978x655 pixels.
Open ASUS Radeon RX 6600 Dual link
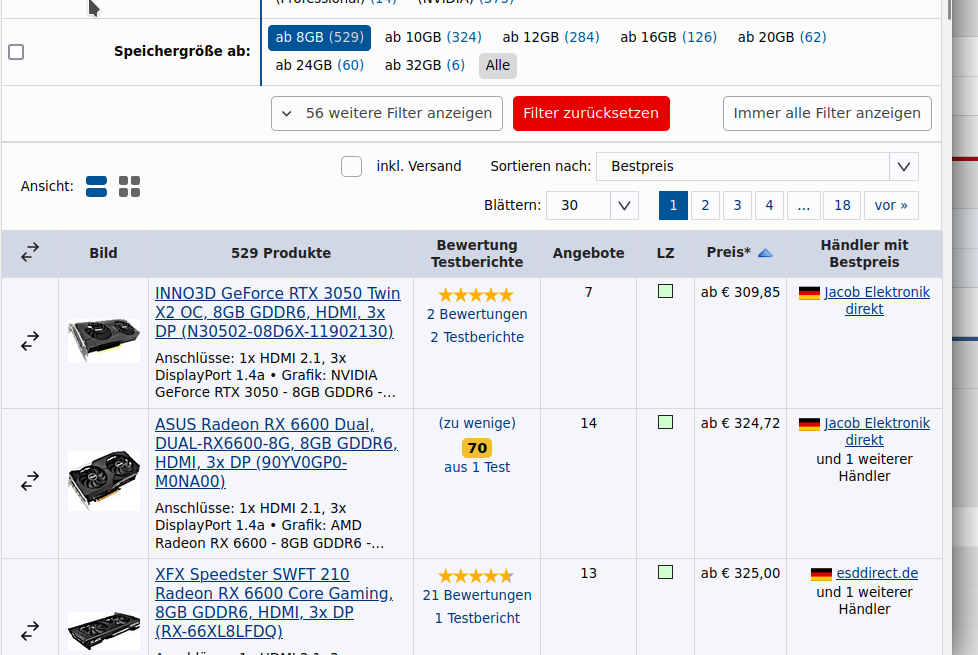(x=276, y=453)
